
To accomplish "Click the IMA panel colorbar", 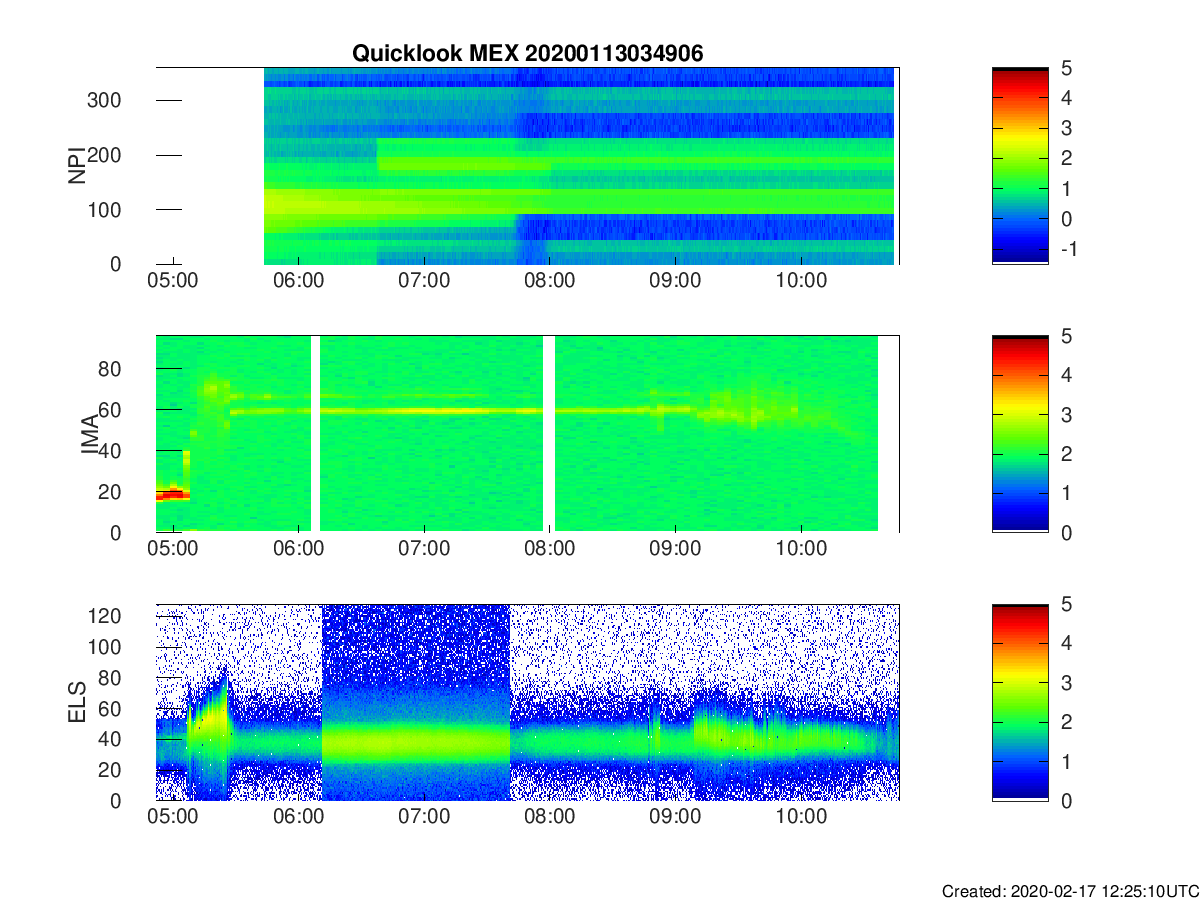I will [x=1020, y=434].
